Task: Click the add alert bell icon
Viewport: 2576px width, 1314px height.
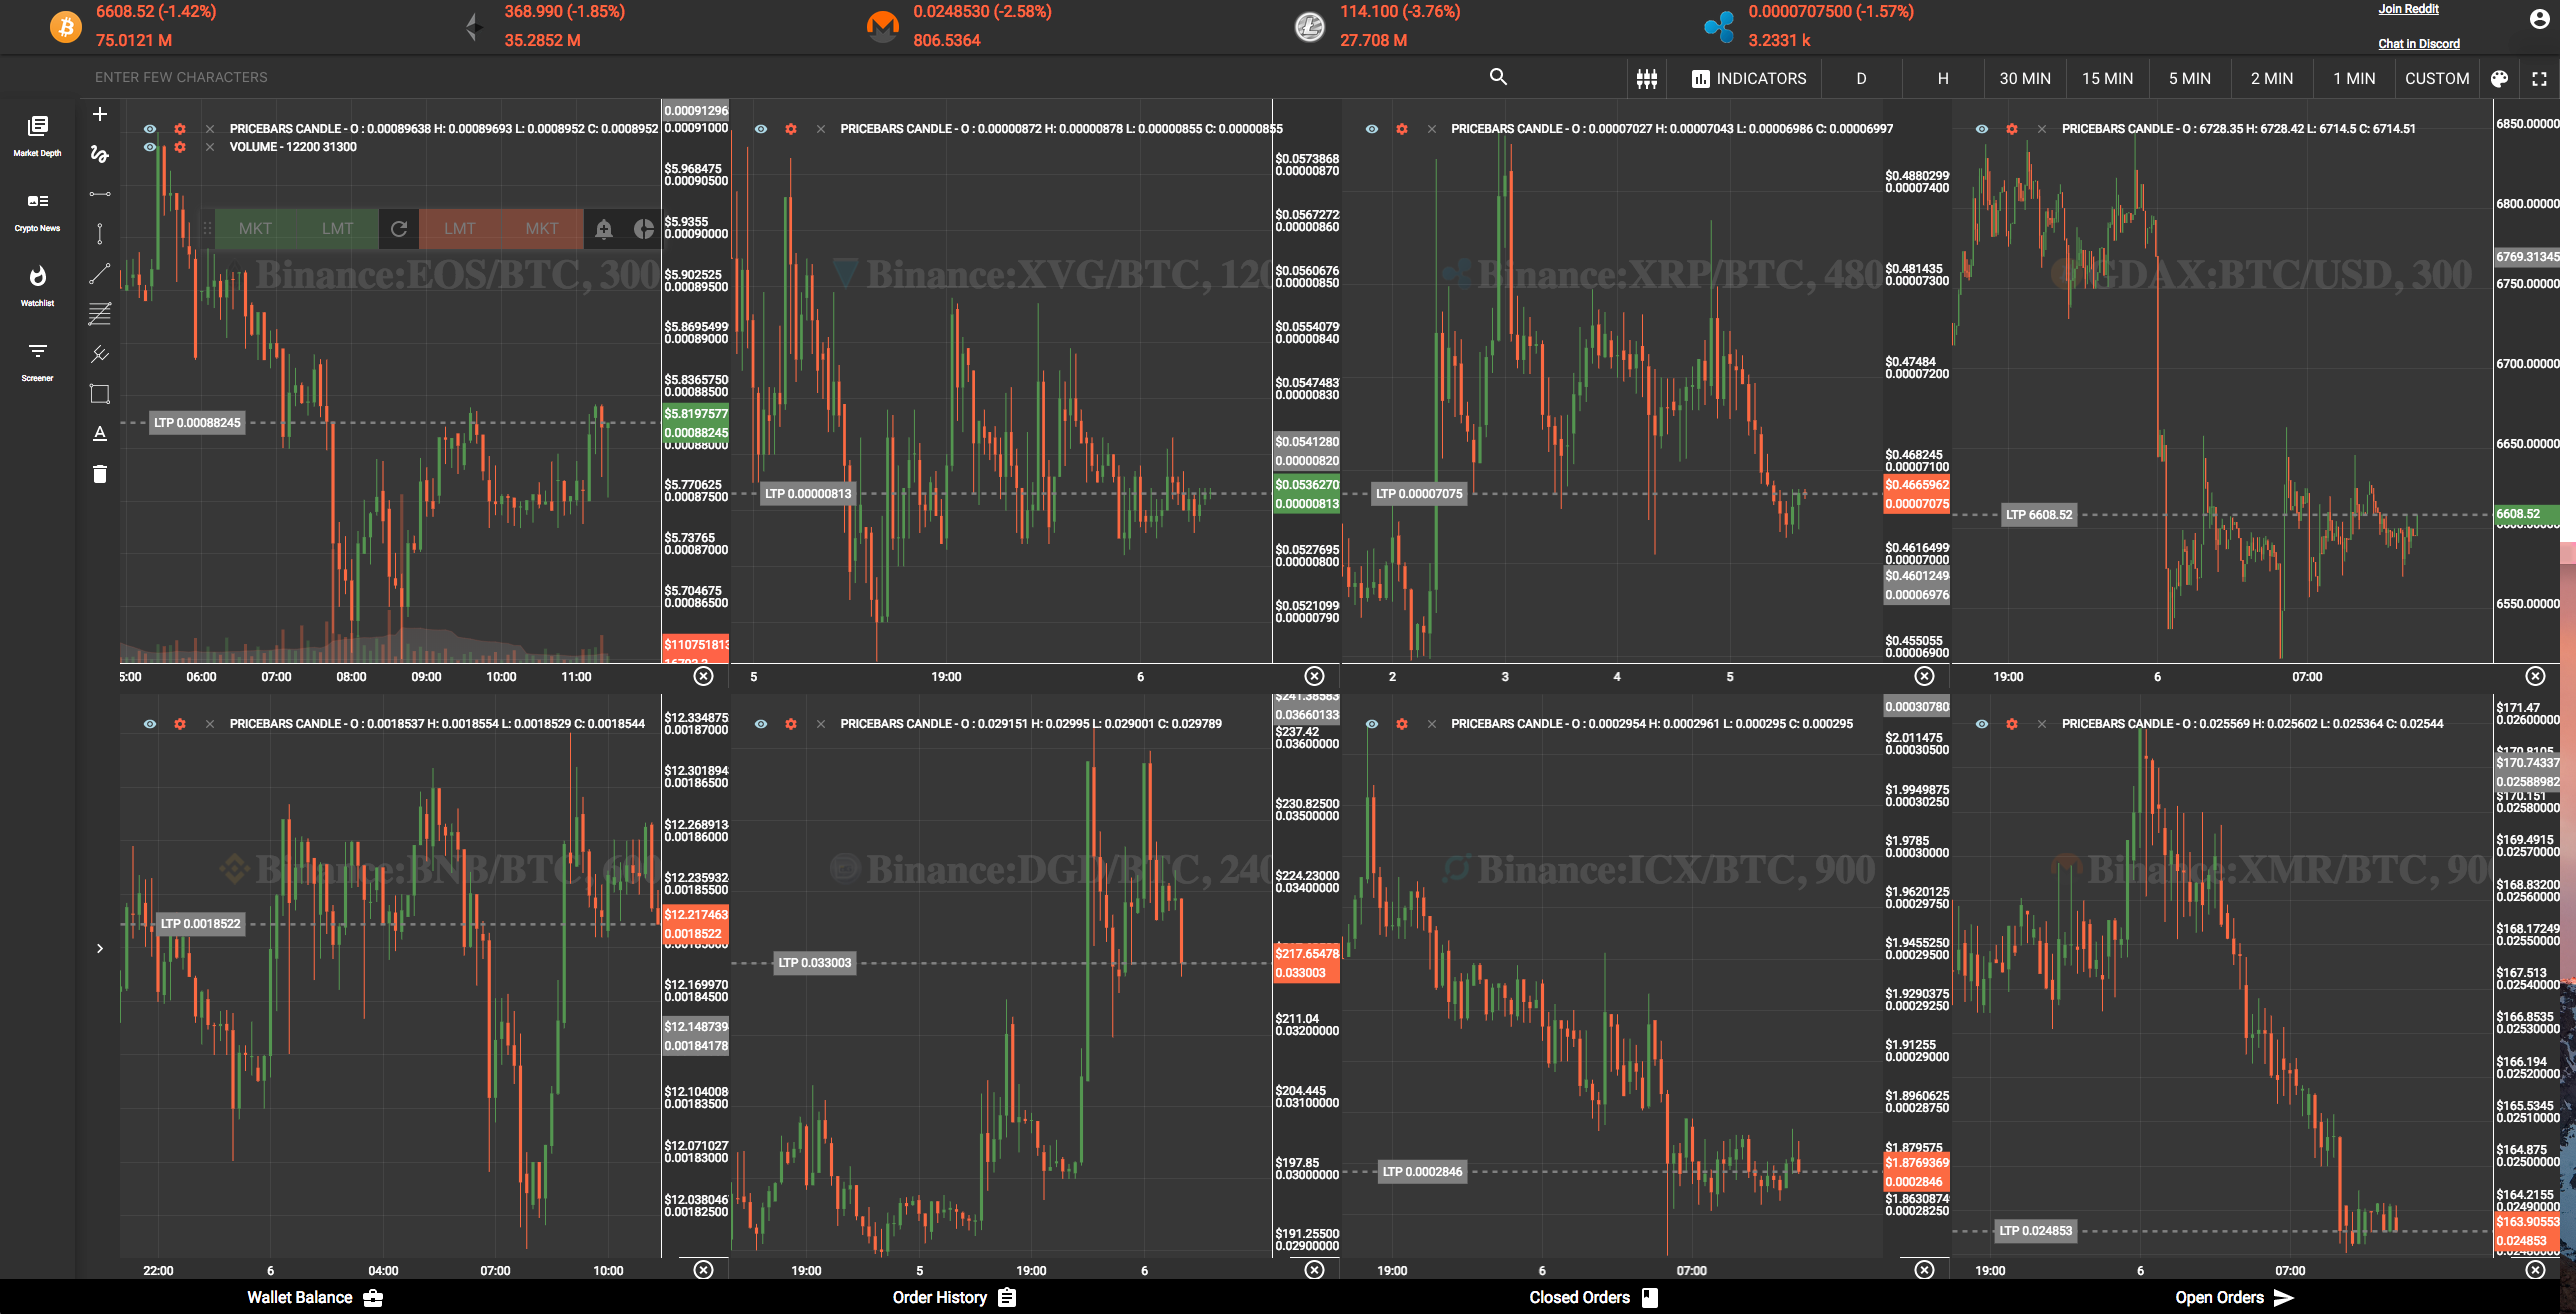Action: click(604, 229)
